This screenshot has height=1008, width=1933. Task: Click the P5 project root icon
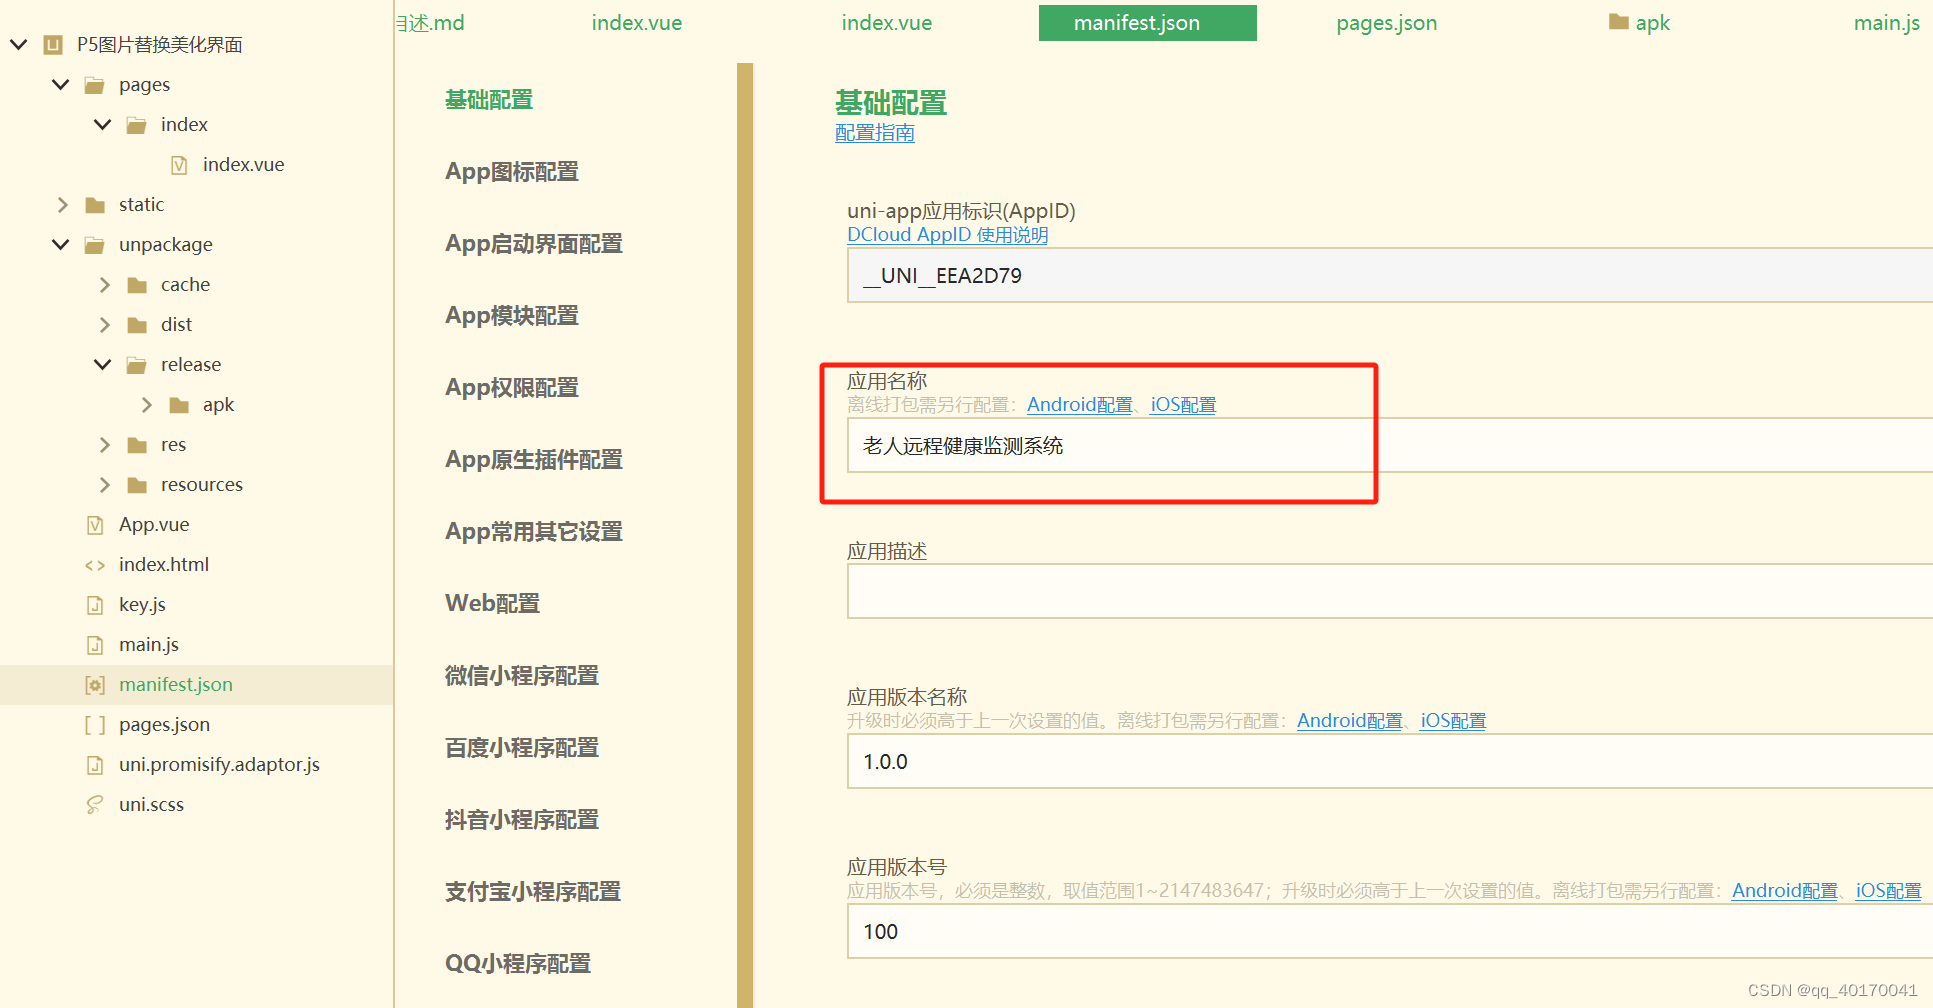click(x=53, y=44)
